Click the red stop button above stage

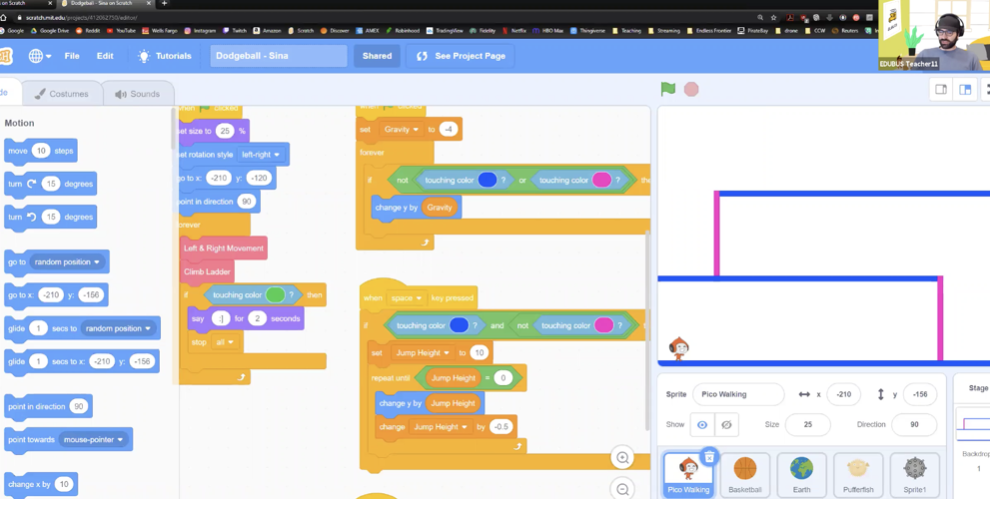[x=691, y=89]
